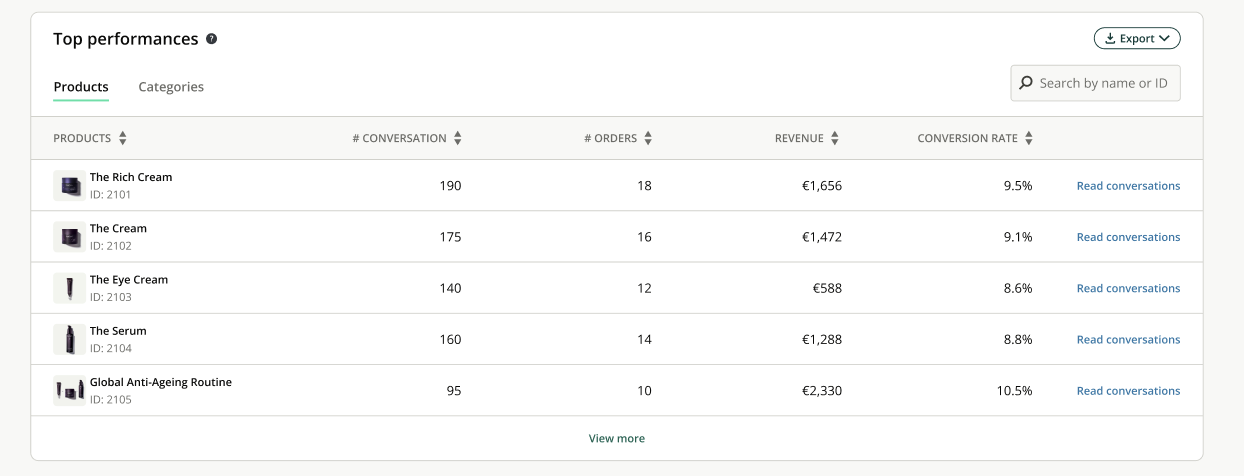This screenshot has height=476, width=1244.
Task: Focus the Search by name or ID field
Action: point(1103,83)
